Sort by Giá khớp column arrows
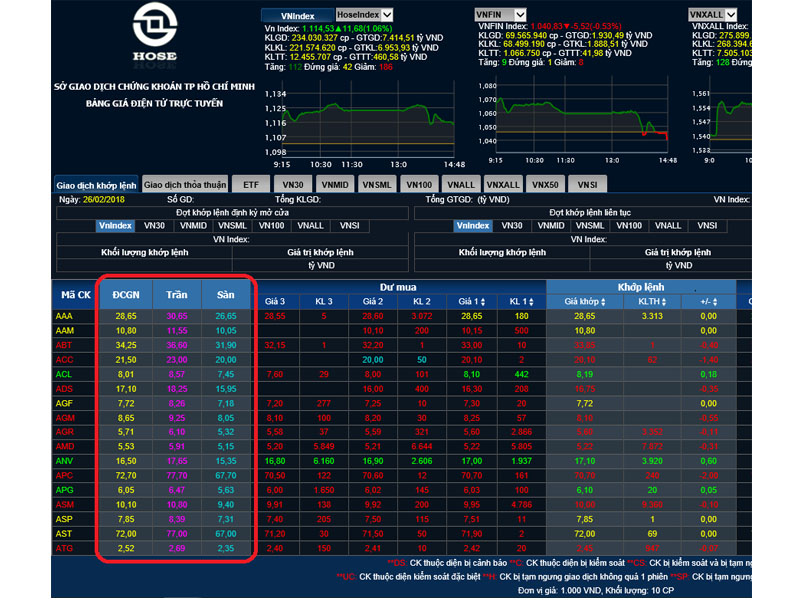This screenshot has height=600, width=800. click(603, 302)
